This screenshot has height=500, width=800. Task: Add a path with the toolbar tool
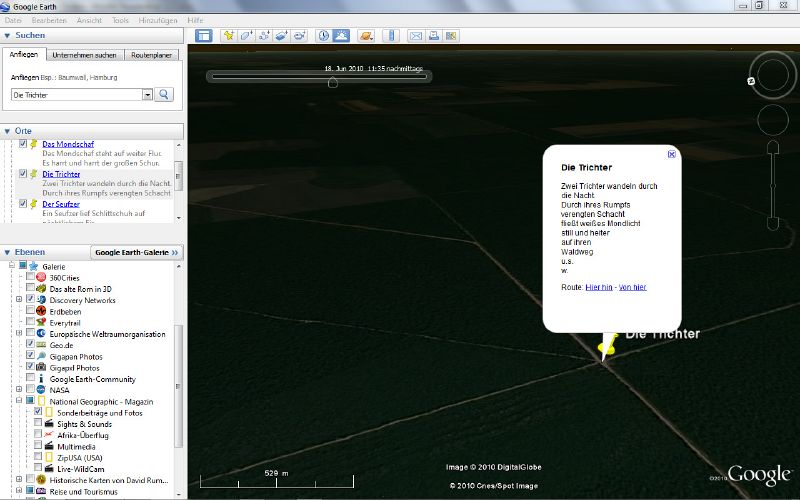264,36
